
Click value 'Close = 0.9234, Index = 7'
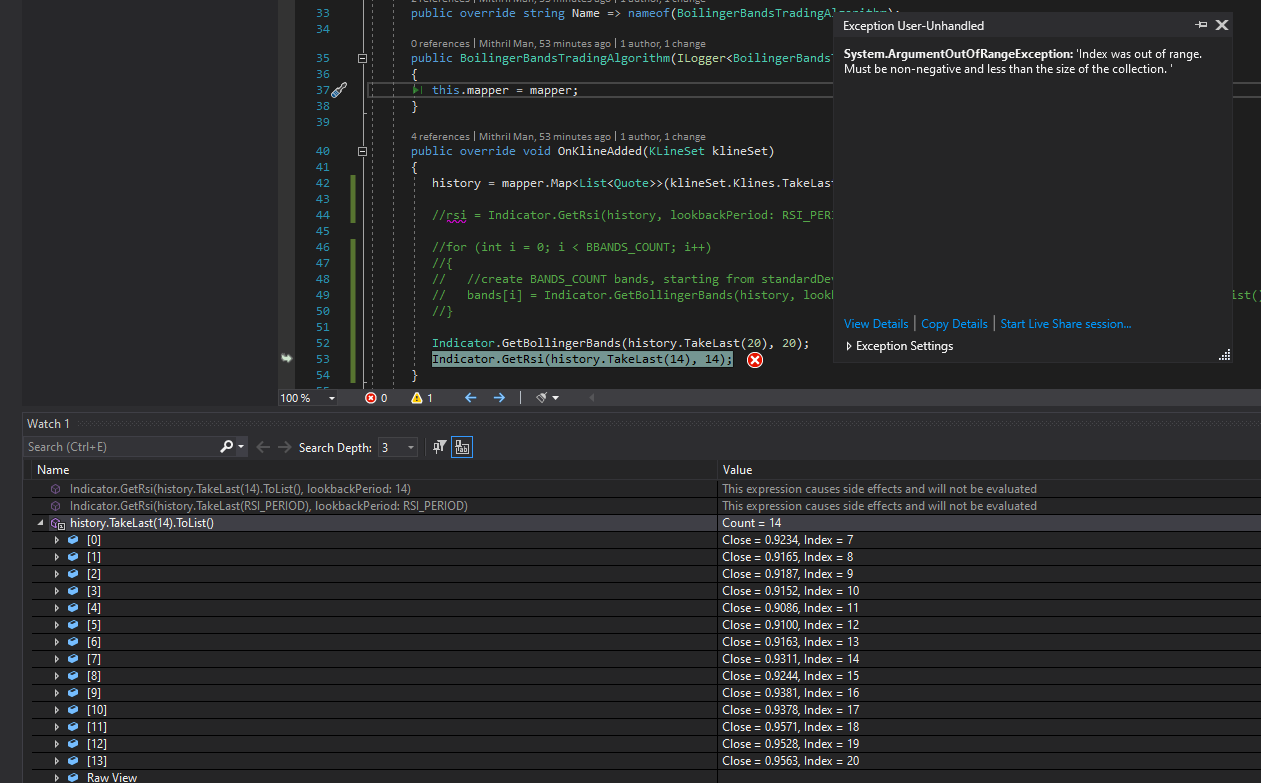click(787, 540)
